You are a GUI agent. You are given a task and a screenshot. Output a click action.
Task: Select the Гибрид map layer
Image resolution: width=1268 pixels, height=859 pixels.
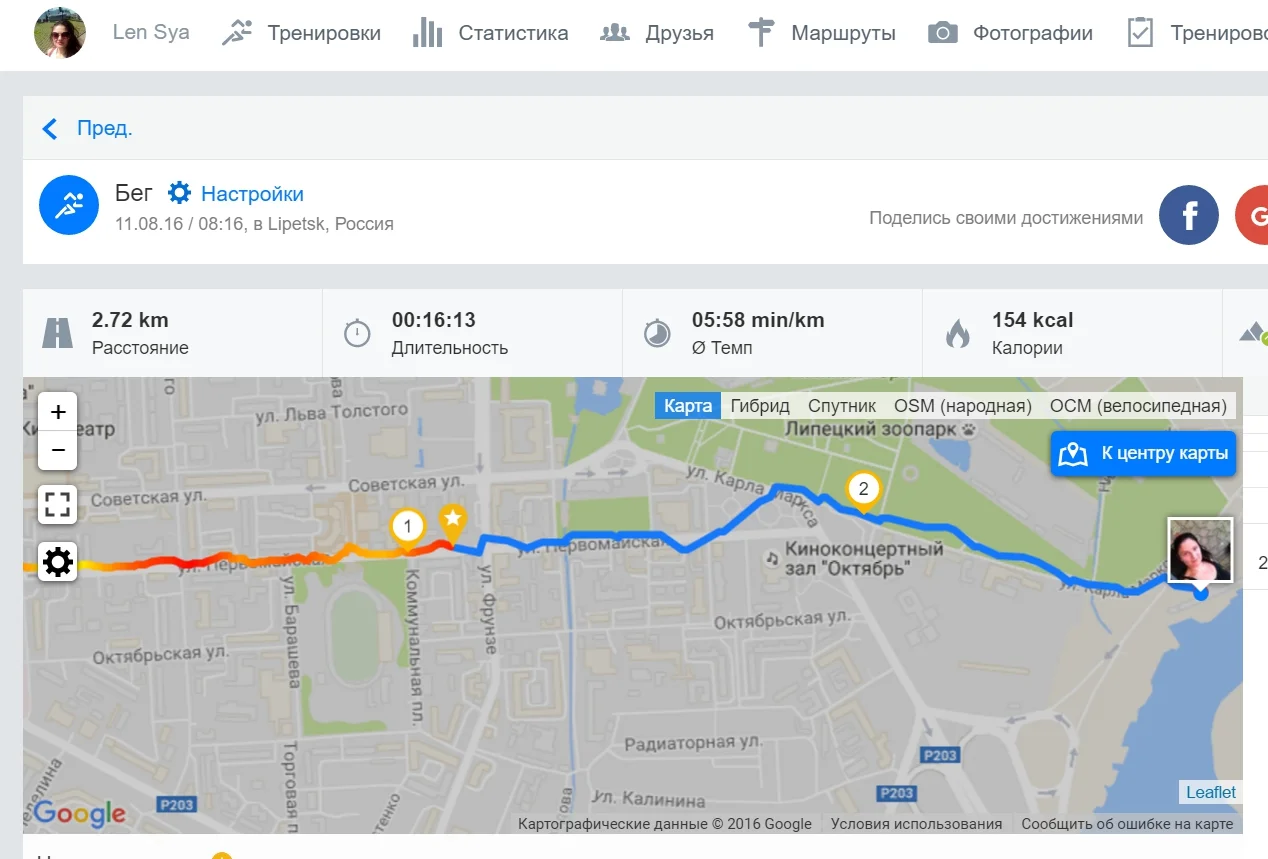[760, 406]
